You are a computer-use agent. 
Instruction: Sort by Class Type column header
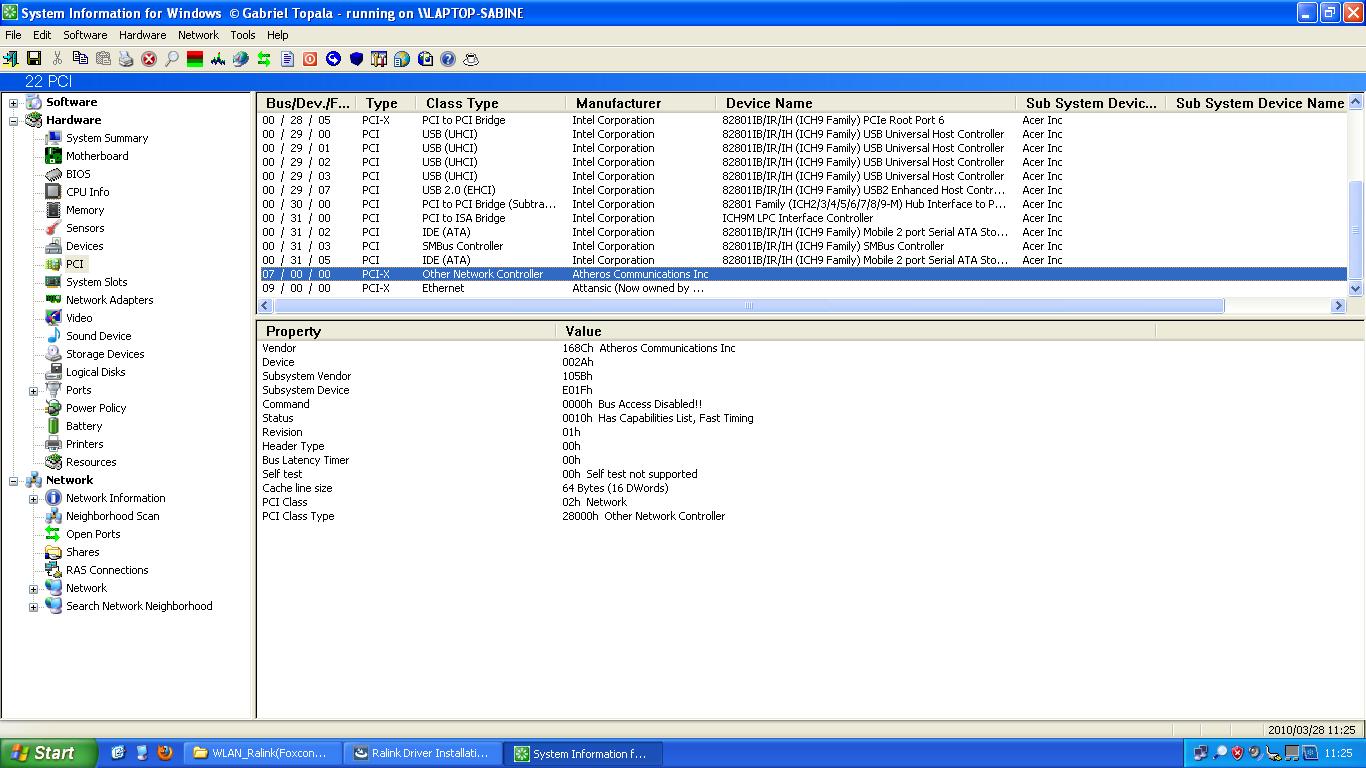pos(490,103)
